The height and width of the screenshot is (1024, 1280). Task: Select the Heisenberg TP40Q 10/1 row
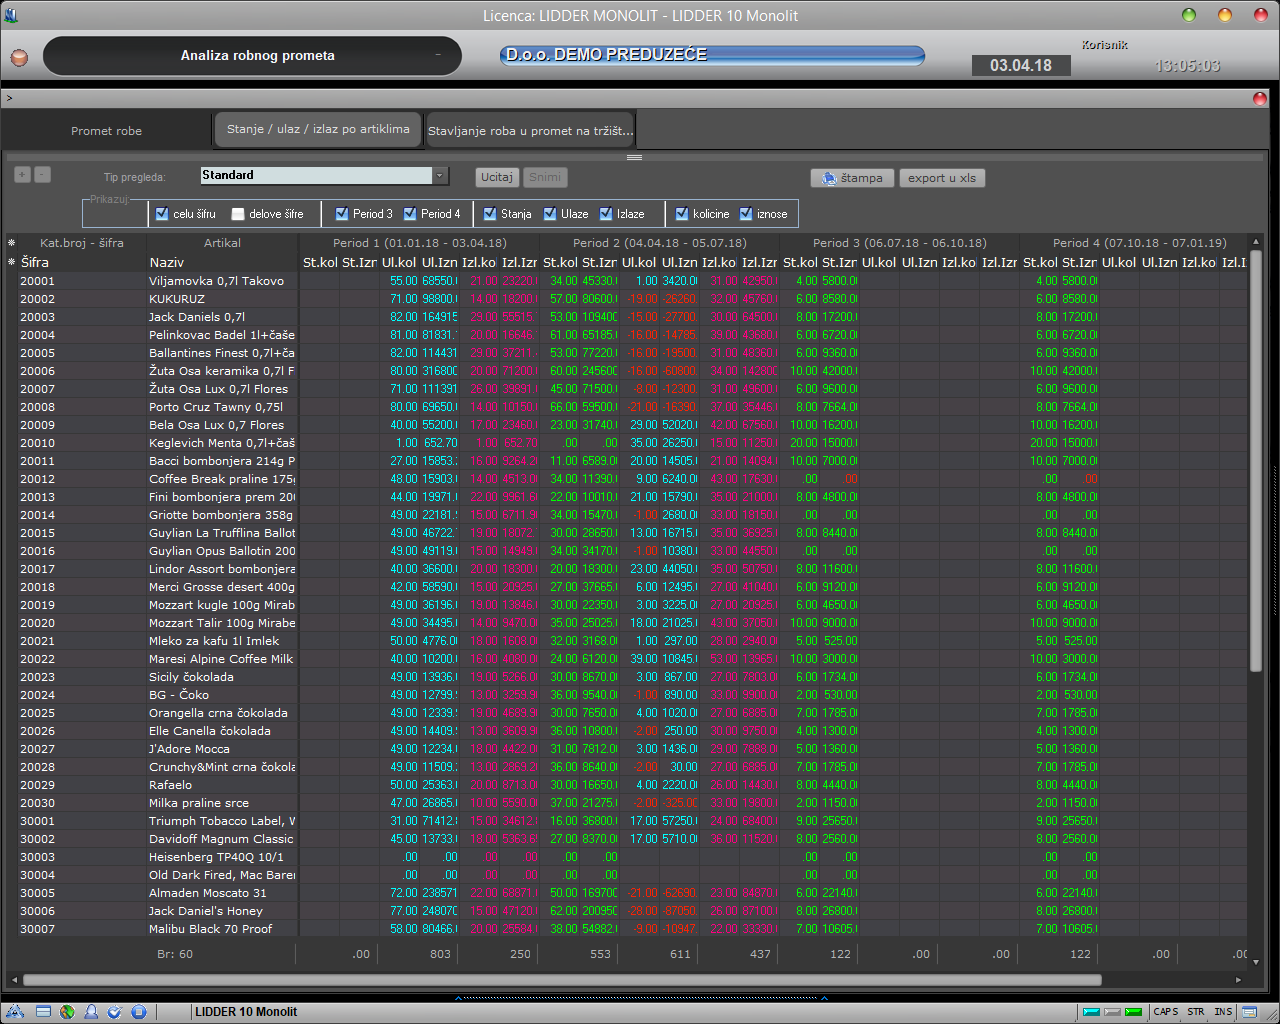[x=634, y=857]
